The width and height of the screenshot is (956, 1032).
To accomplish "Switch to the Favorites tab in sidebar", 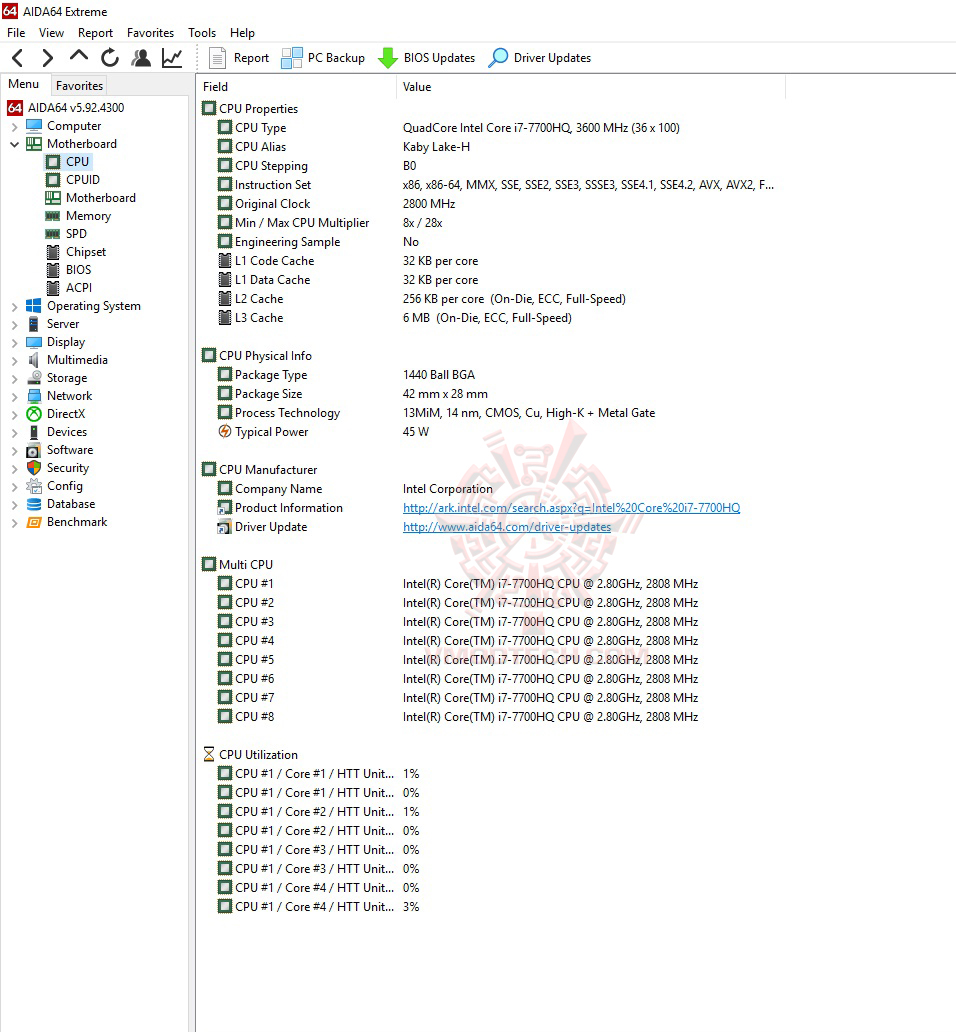I will [79, 86].
